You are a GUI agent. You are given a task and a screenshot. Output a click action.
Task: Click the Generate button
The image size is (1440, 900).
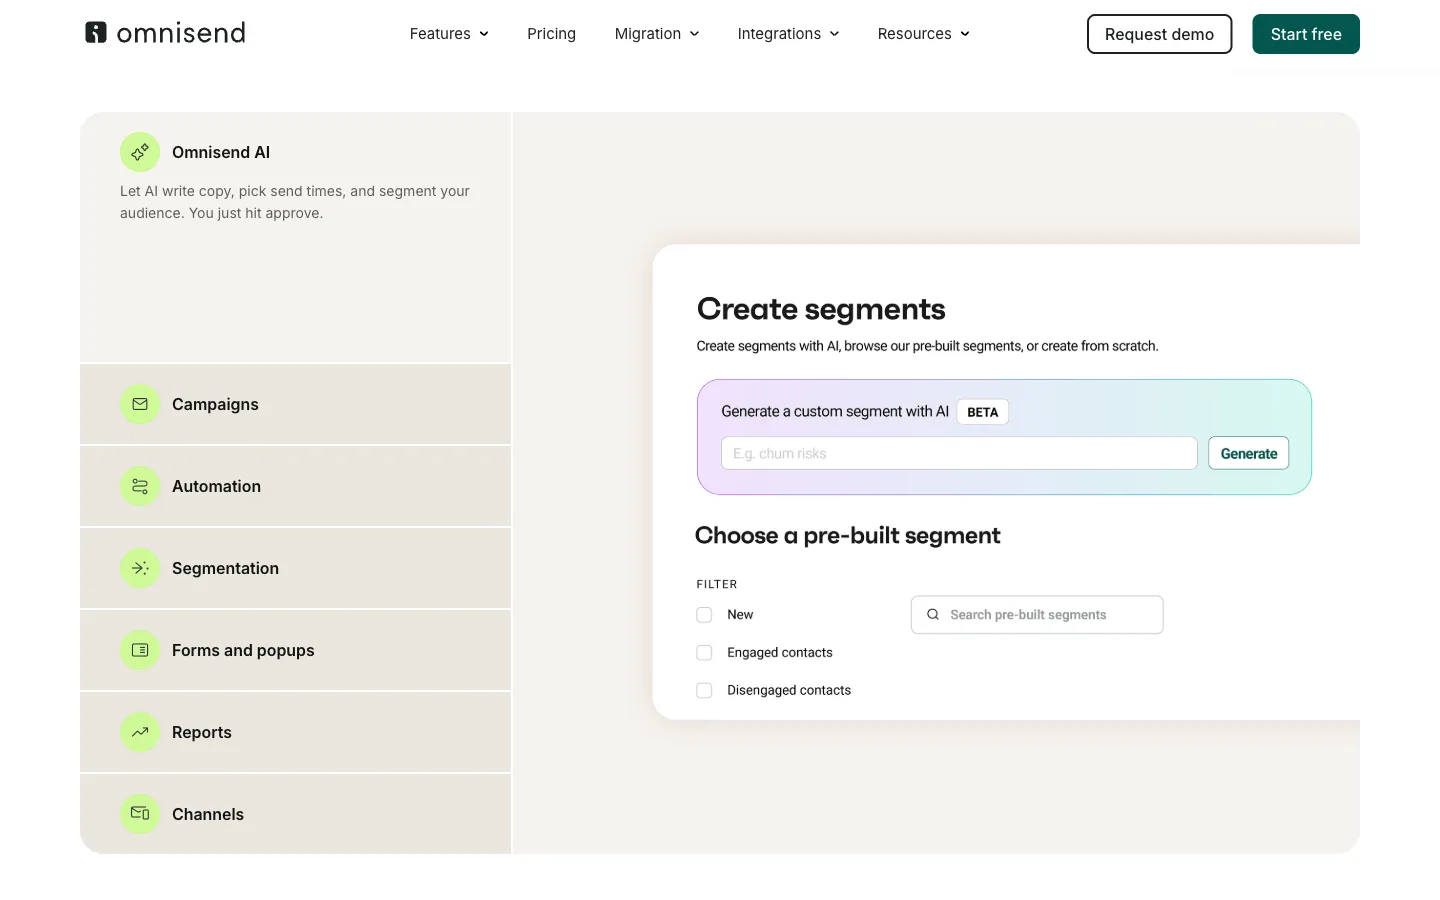coord(1249,453)
